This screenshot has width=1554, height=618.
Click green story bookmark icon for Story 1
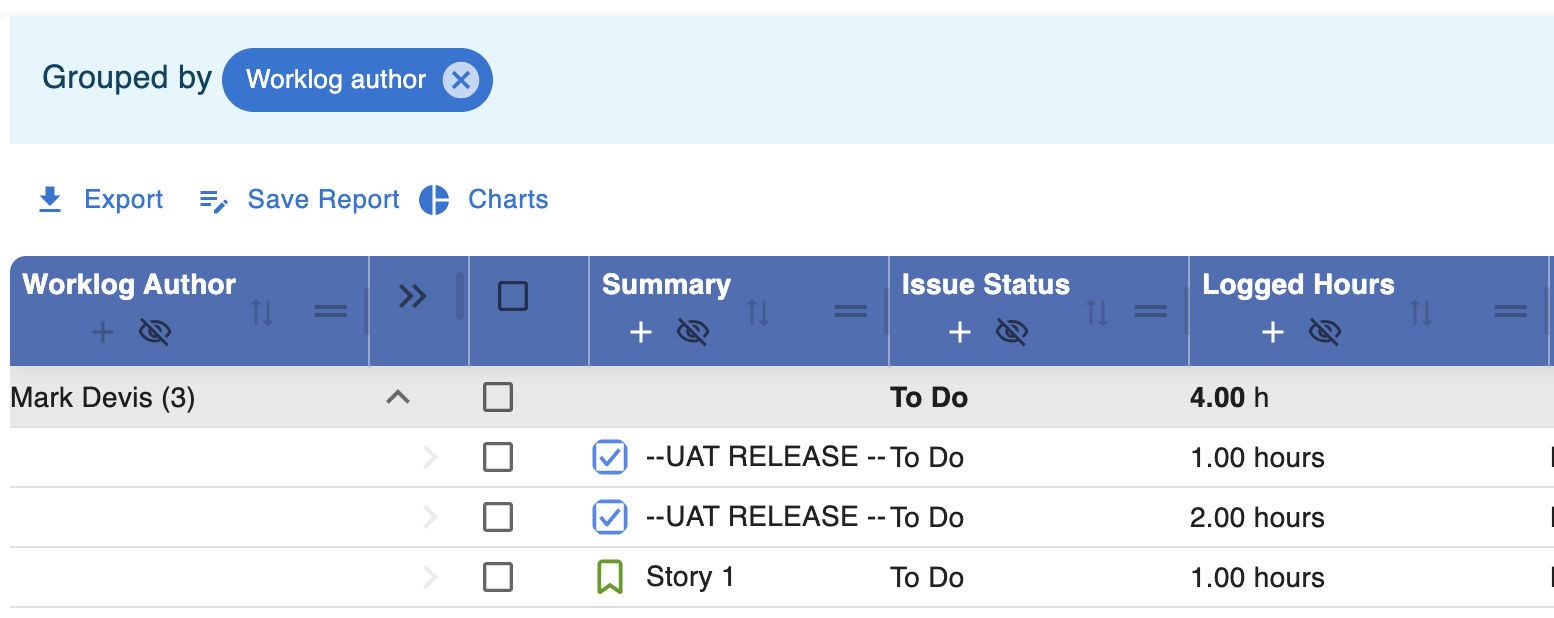tap(610, 577)
